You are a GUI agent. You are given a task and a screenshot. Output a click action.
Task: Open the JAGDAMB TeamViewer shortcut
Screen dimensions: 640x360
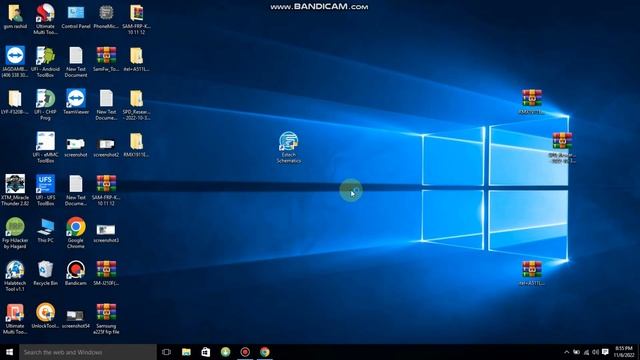[15, 61]
